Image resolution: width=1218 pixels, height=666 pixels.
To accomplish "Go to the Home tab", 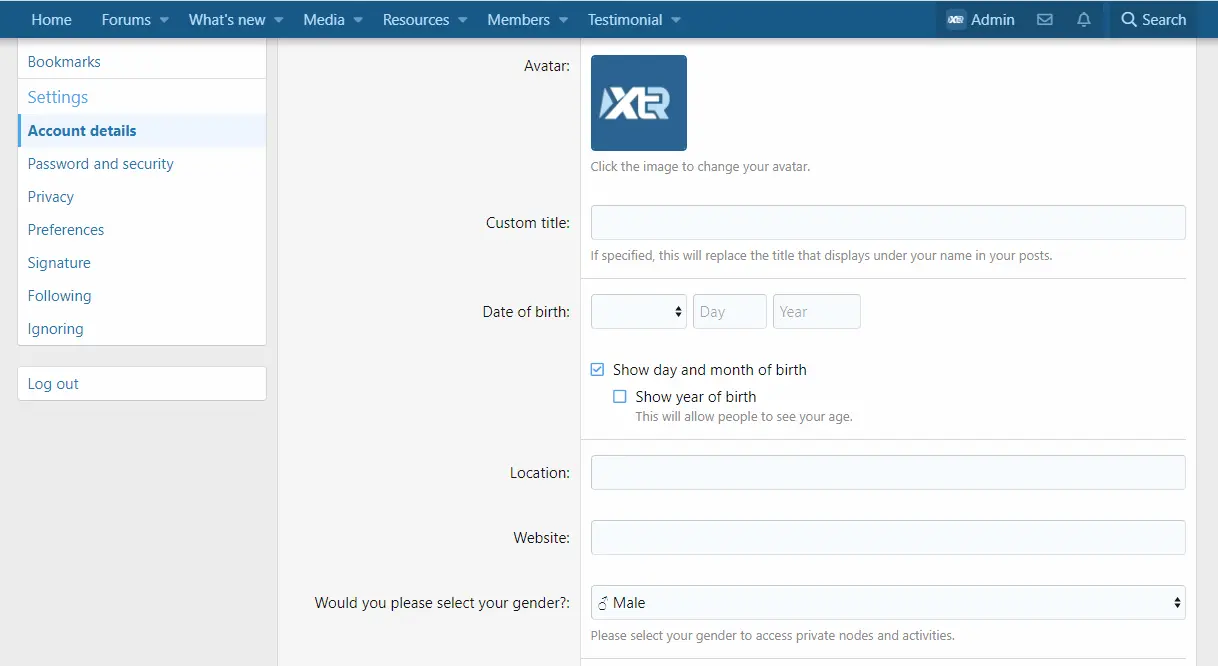I will click(52, 20).
